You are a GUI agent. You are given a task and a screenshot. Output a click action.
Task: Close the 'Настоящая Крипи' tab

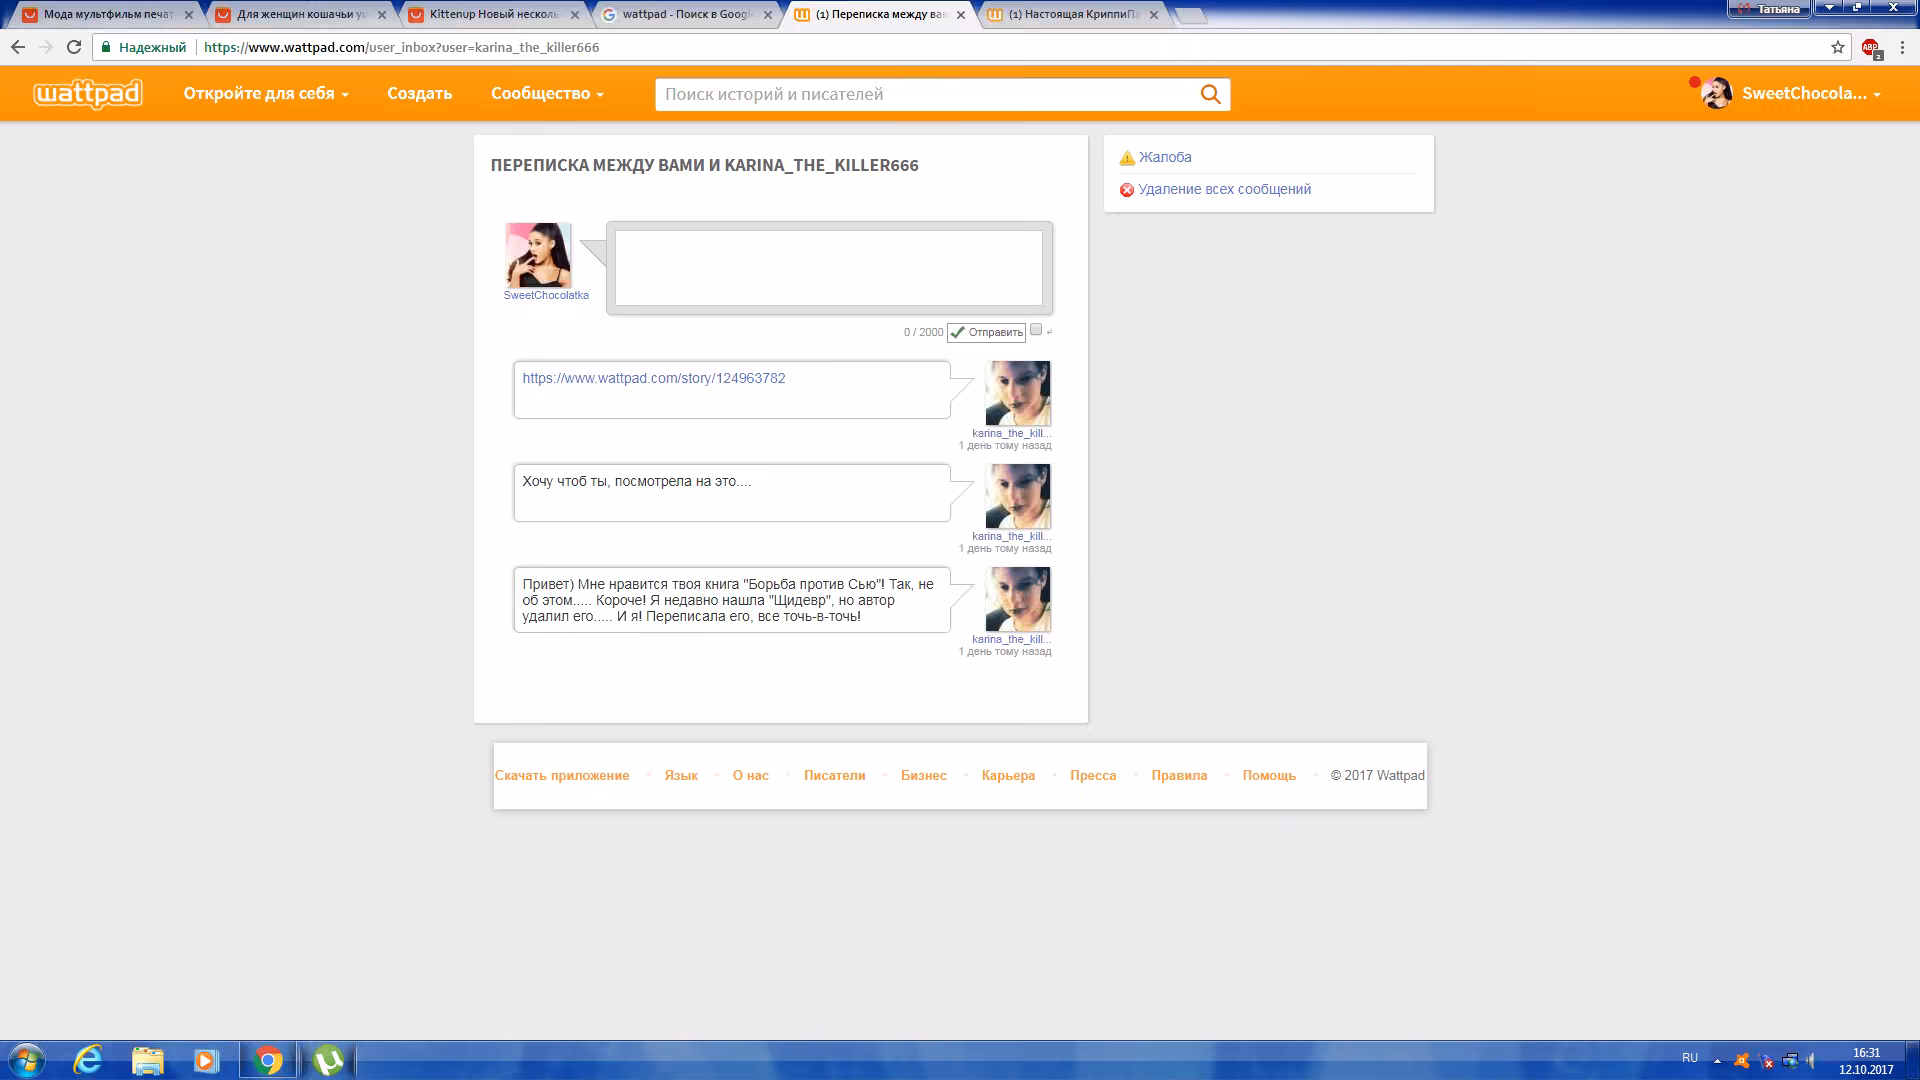pyautogui.click(x=1154, y=15)
